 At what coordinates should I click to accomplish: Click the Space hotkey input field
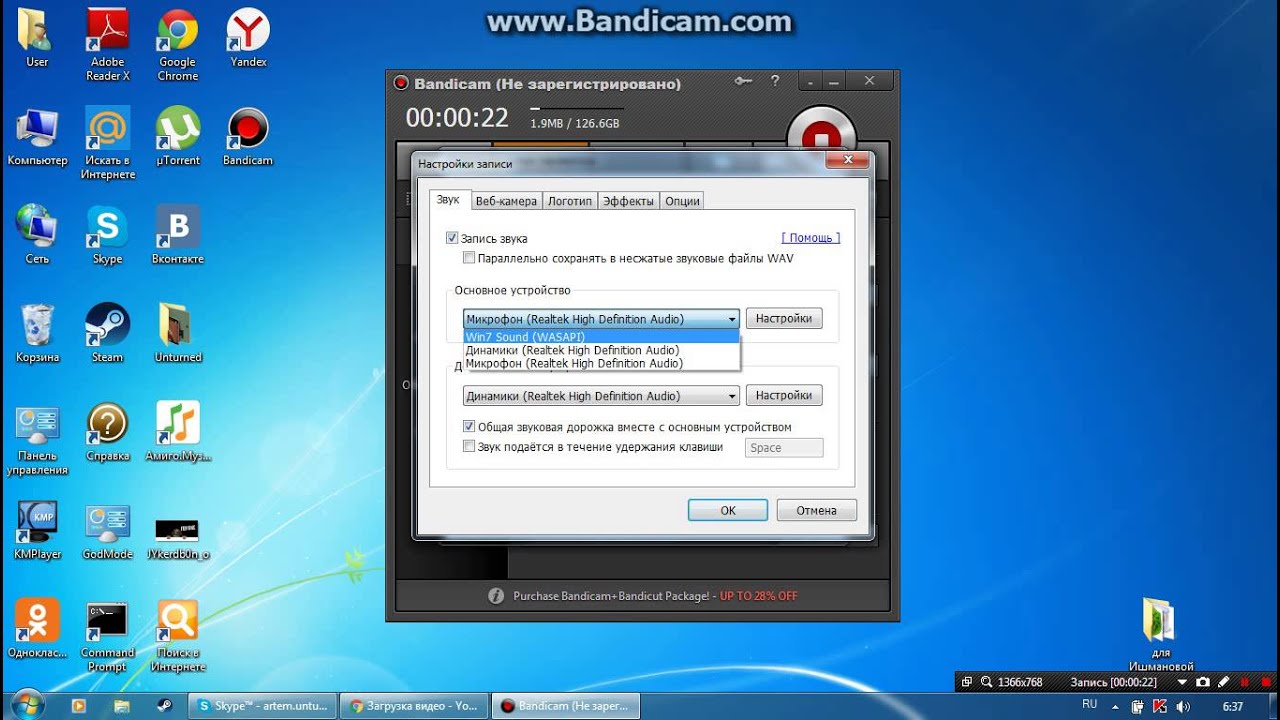pos(784,448)
